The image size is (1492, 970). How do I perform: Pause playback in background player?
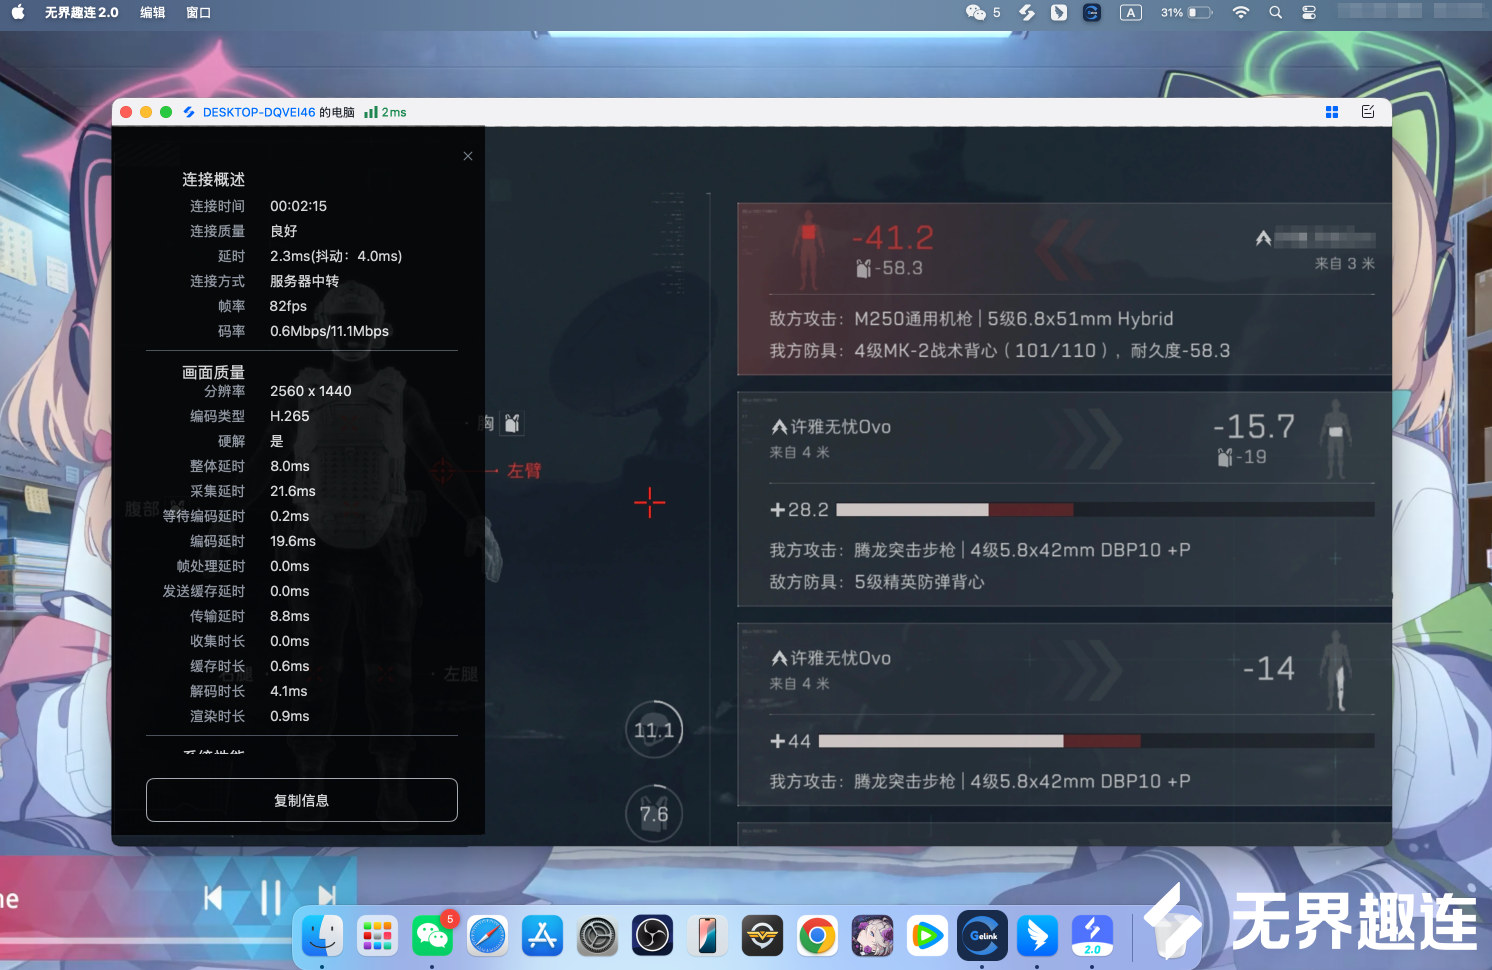pyautogui.click(x=270, y=897)
